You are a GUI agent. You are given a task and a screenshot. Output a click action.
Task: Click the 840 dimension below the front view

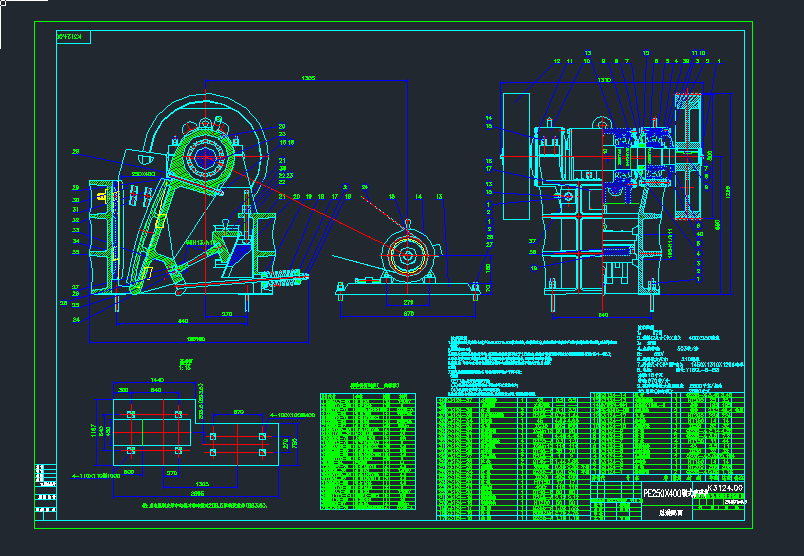pyautogui.click(x=603, y=315)
